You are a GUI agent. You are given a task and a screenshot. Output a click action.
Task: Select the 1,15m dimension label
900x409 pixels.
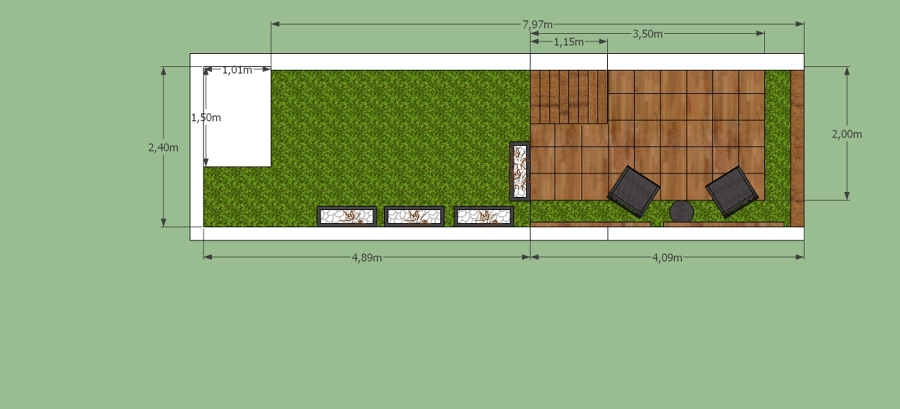568,42
